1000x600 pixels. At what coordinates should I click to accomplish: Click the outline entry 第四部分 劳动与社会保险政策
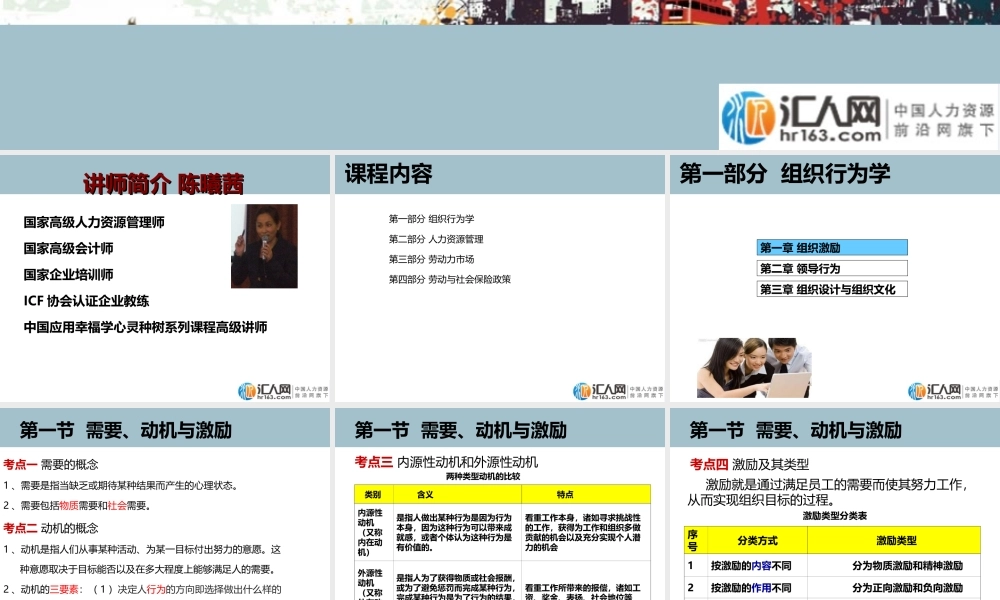coord(450,279)
